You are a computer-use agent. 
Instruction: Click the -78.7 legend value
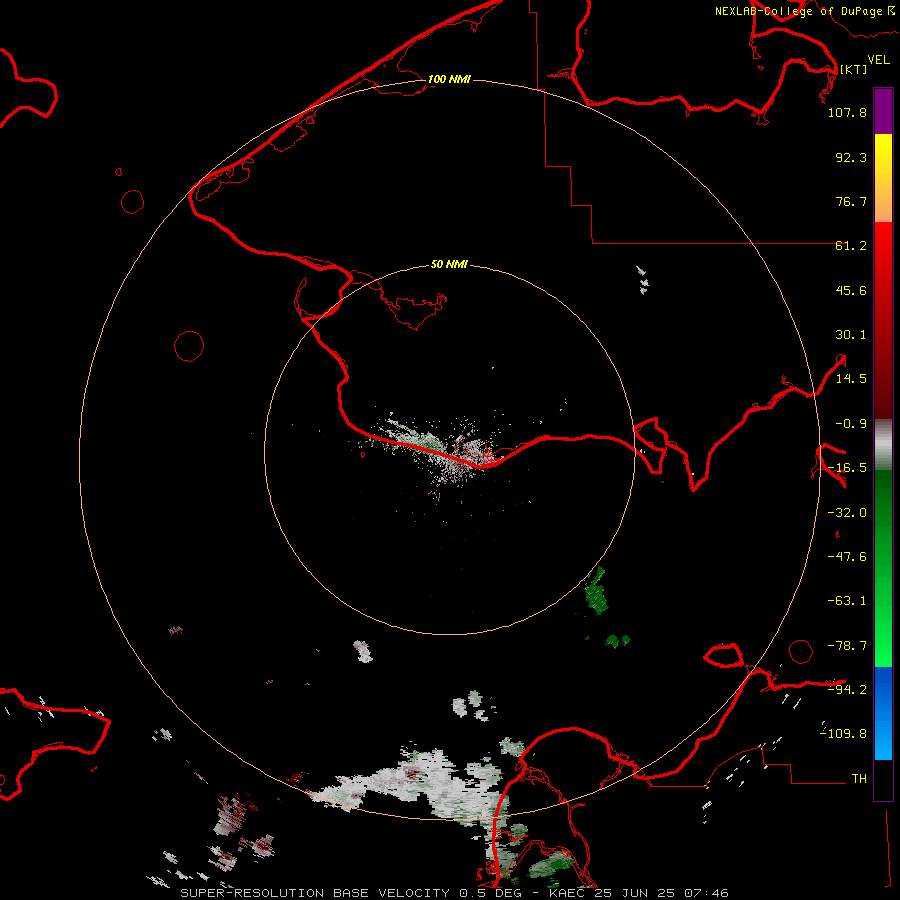click(x=847, y=646)
